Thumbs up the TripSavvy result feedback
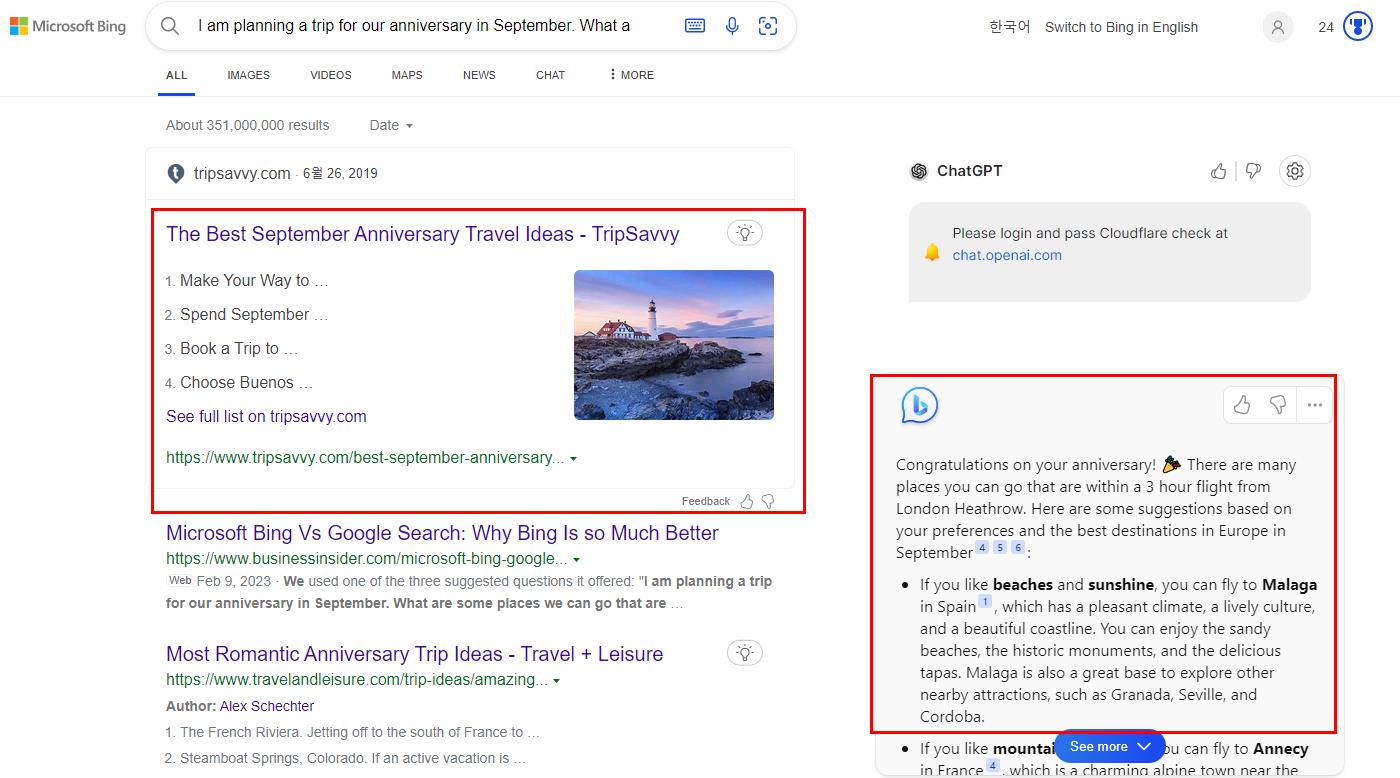This screenshot has height=778, width=1400. pyautogui.click(x=746, y=501)
